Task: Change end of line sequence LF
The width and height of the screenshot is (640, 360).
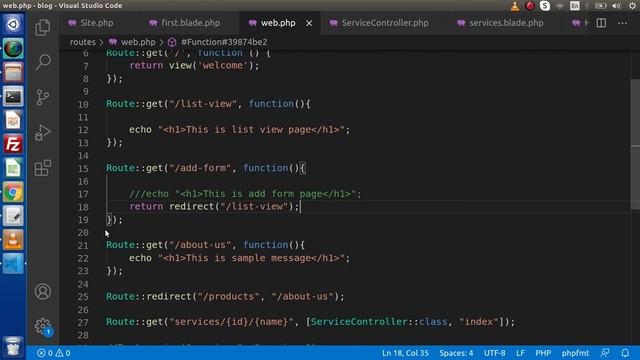Action: (520, 353)
